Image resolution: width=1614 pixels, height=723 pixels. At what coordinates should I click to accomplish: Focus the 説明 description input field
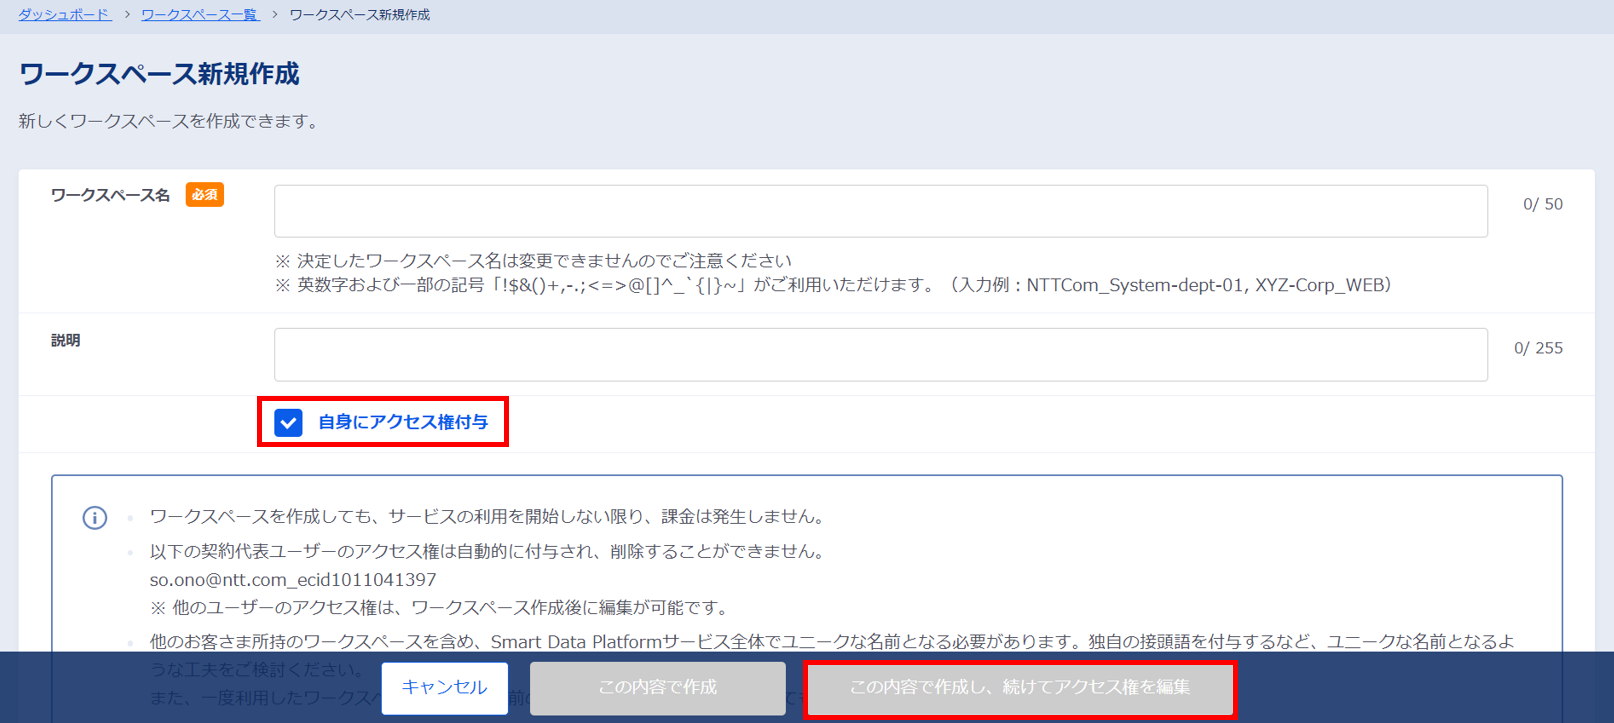pyautogui.click(x=881, y=355)
